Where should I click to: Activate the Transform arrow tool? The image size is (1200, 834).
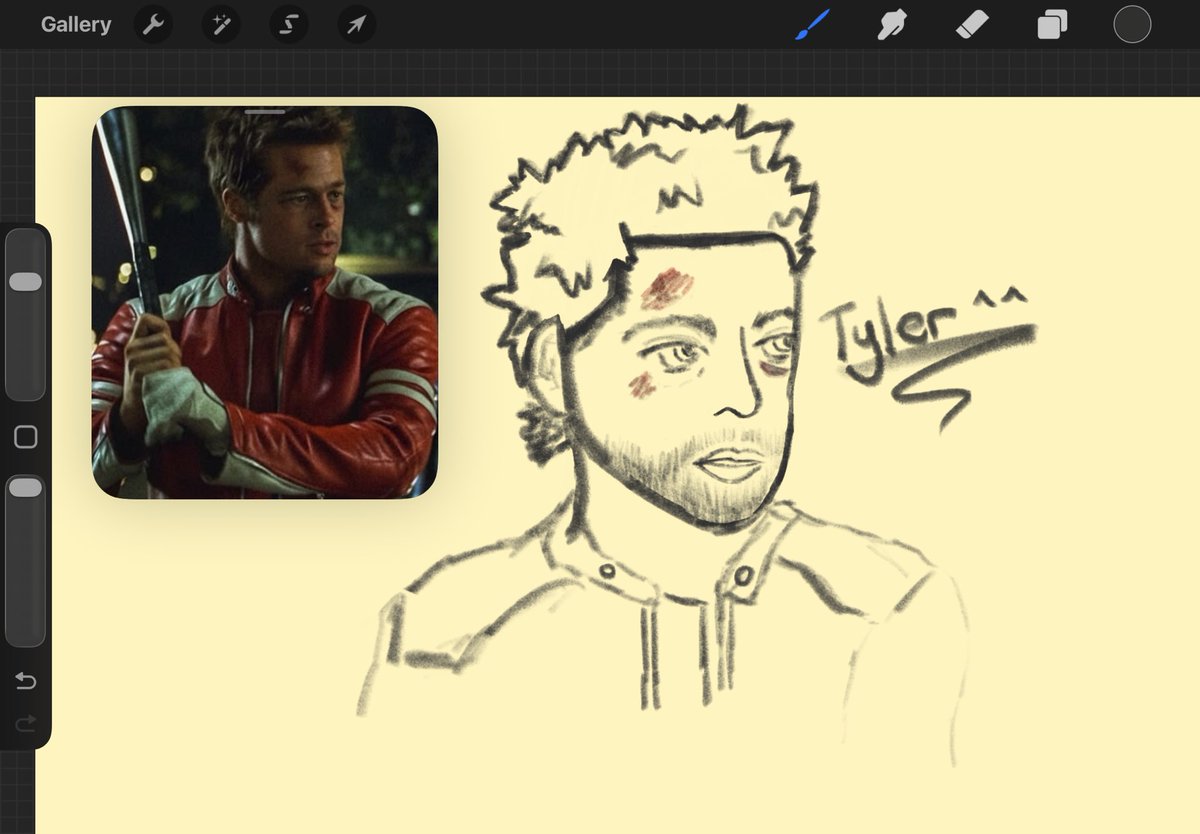click(x=357, y=25)
